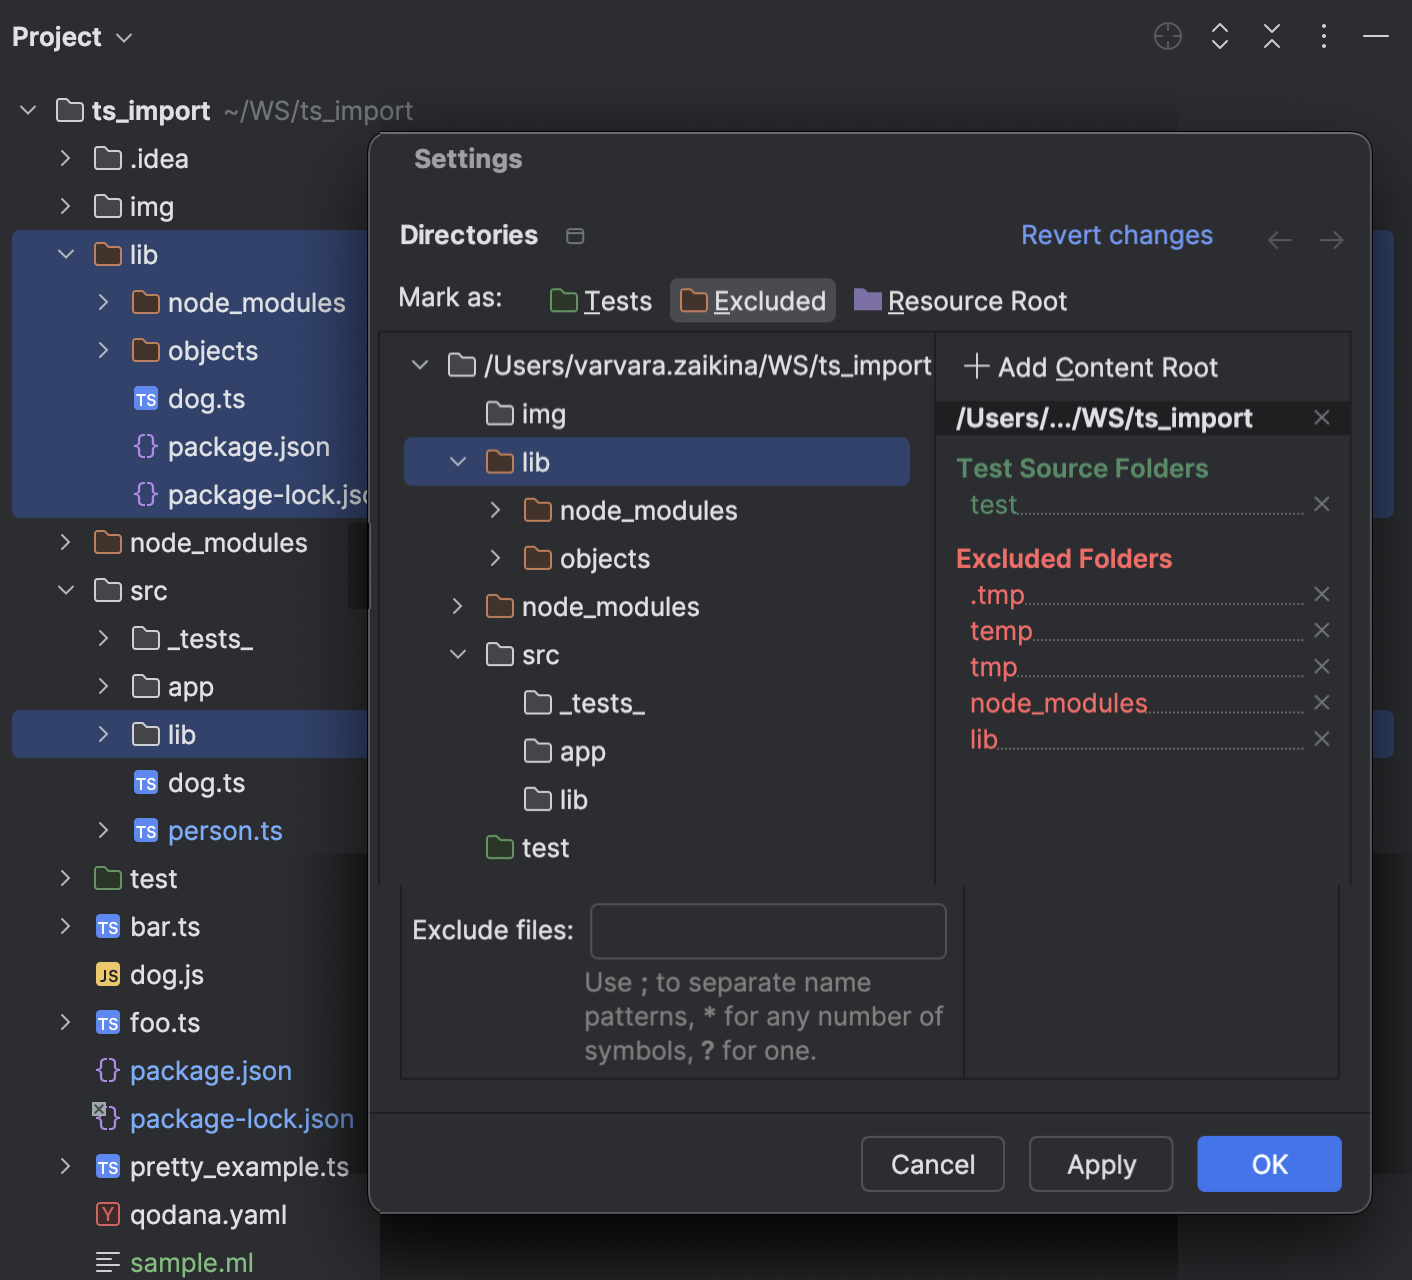
Task: Click the Revert changes link
Action: [1116, 235]
